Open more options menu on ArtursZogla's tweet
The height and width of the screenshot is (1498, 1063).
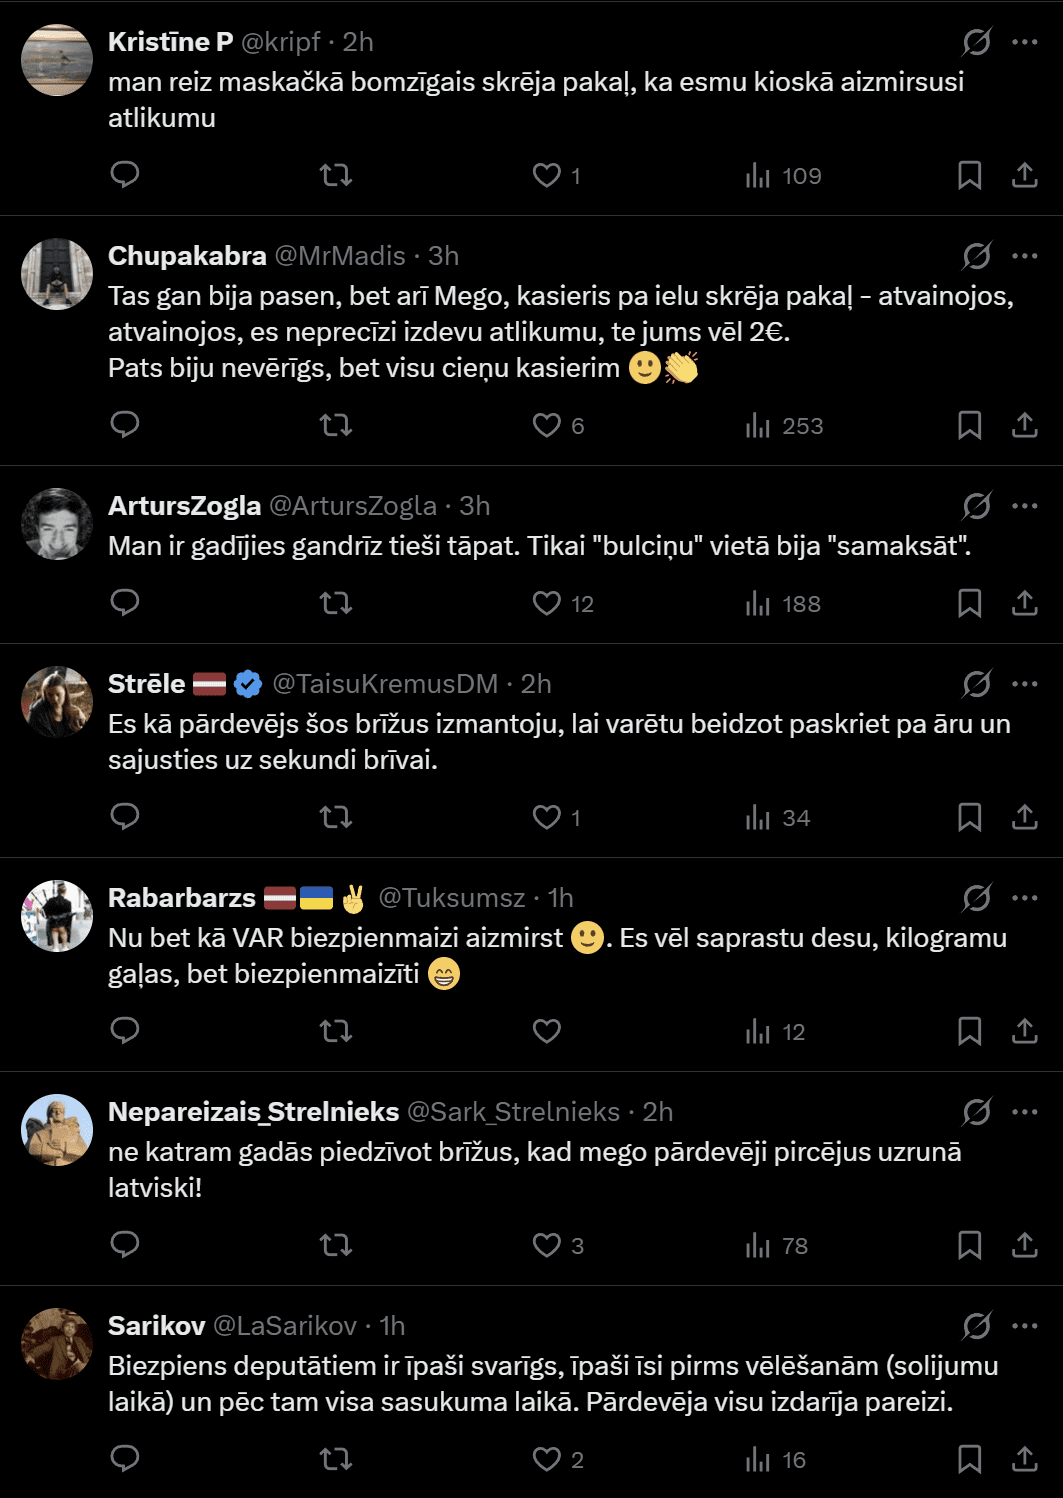(x=1024, y=506)
